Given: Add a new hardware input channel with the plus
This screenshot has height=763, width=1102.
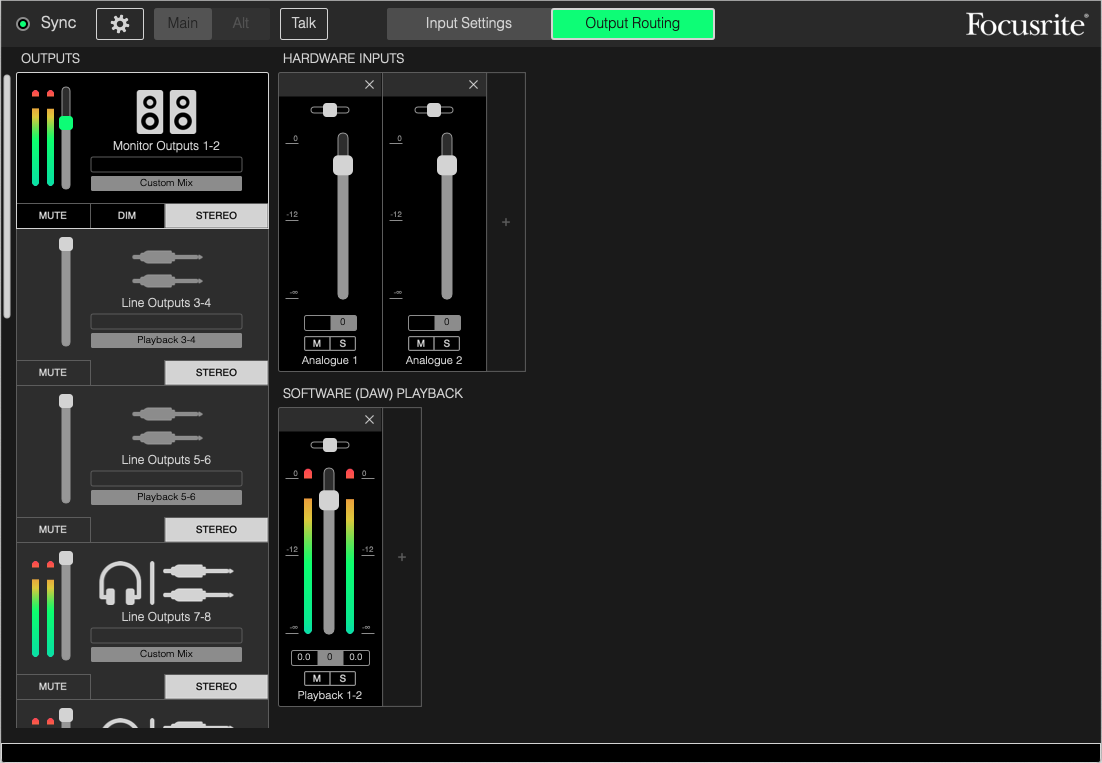Looking at the screenshot, I should [x=506, y=222].
